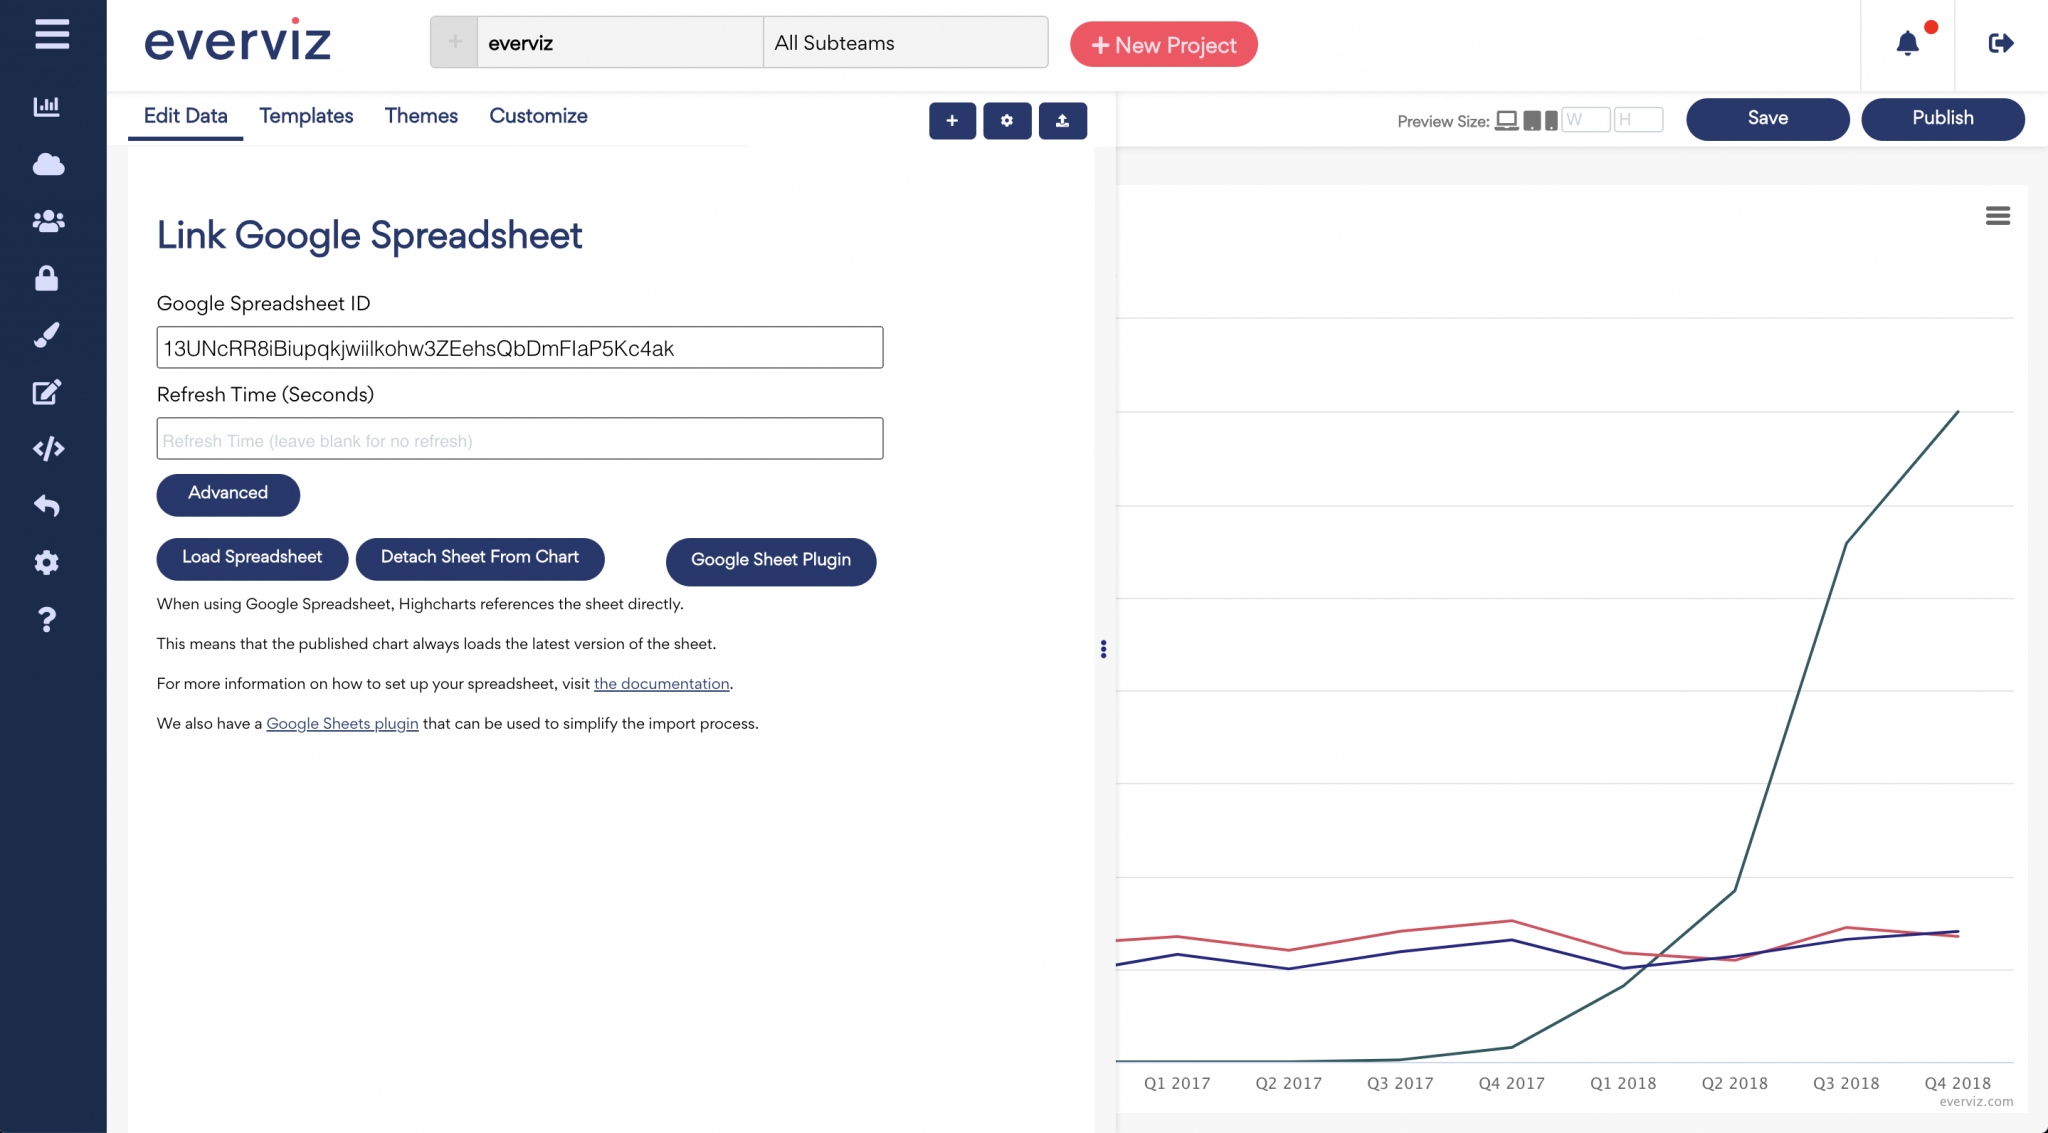The width and height of the screenshot is (2048, 1133).
Task: Open the chart context menu on the preview
Action: [1997, 216]
